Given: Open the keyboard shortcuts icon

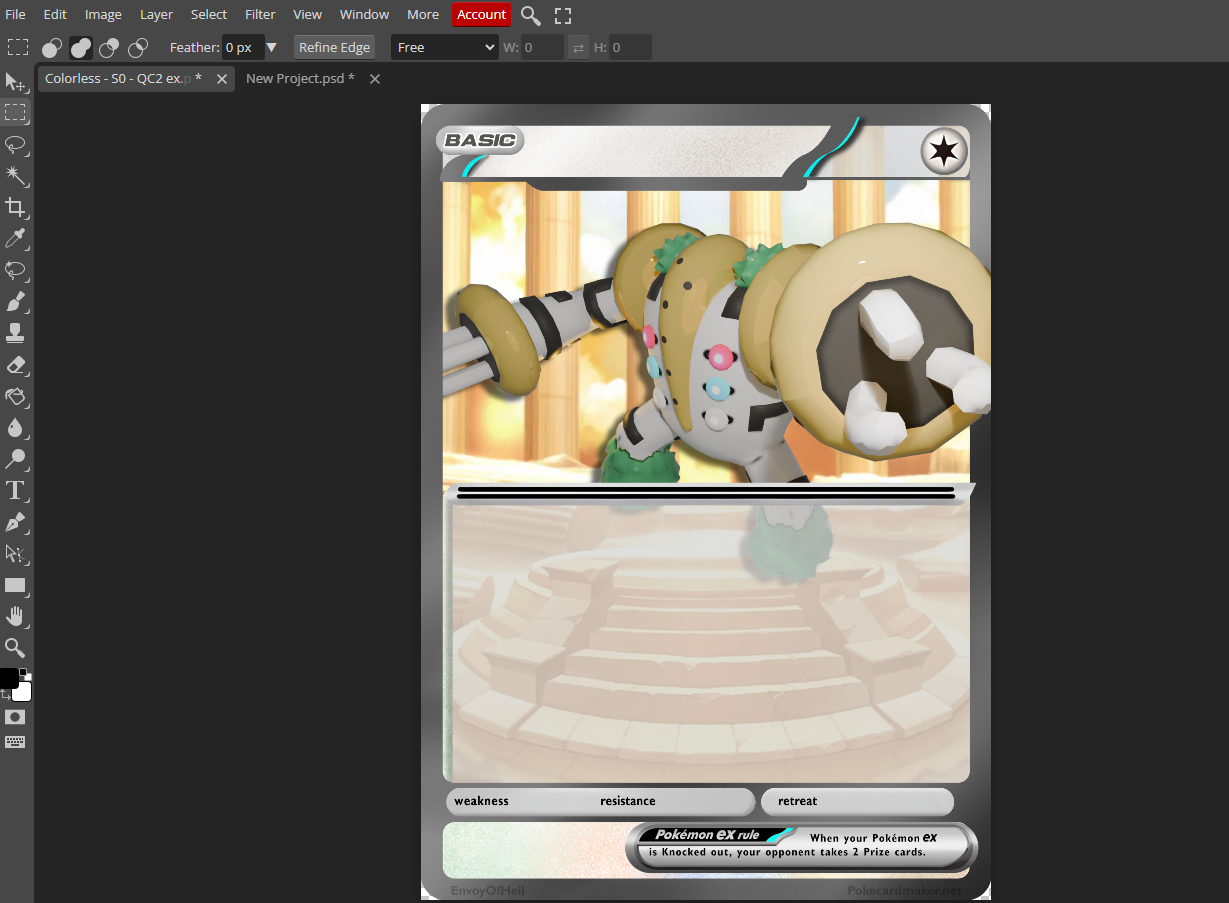Looking at the screenshot, I should click(x=15, y=742).
